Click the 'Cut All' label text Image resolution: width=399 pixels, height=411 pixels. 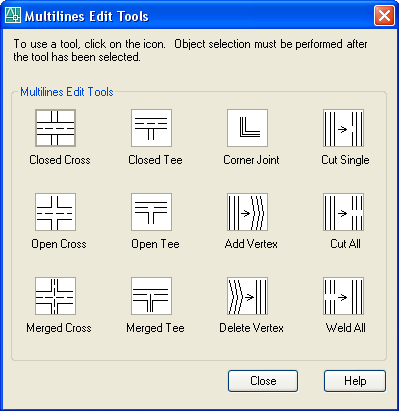[345, 244]
